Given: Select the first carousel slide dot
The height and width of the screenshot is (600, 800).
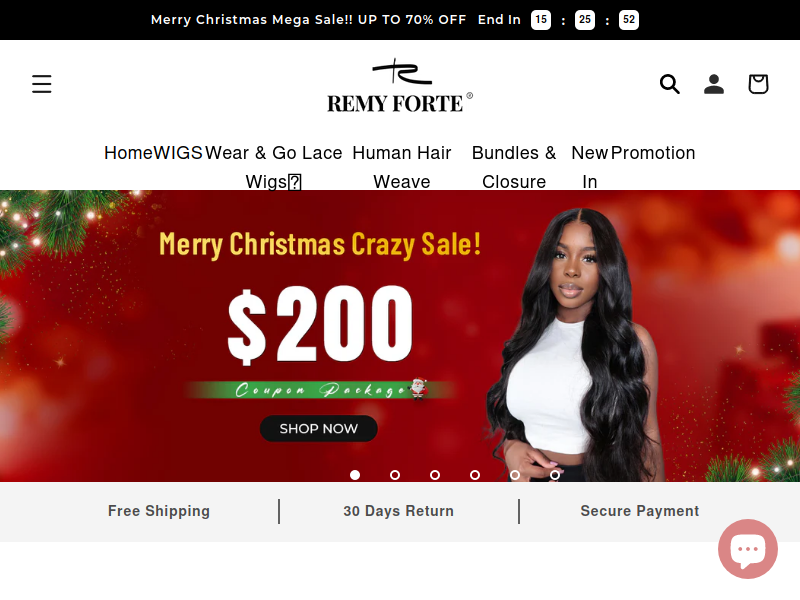Looking at the screenshot, I should click(355, 475).
